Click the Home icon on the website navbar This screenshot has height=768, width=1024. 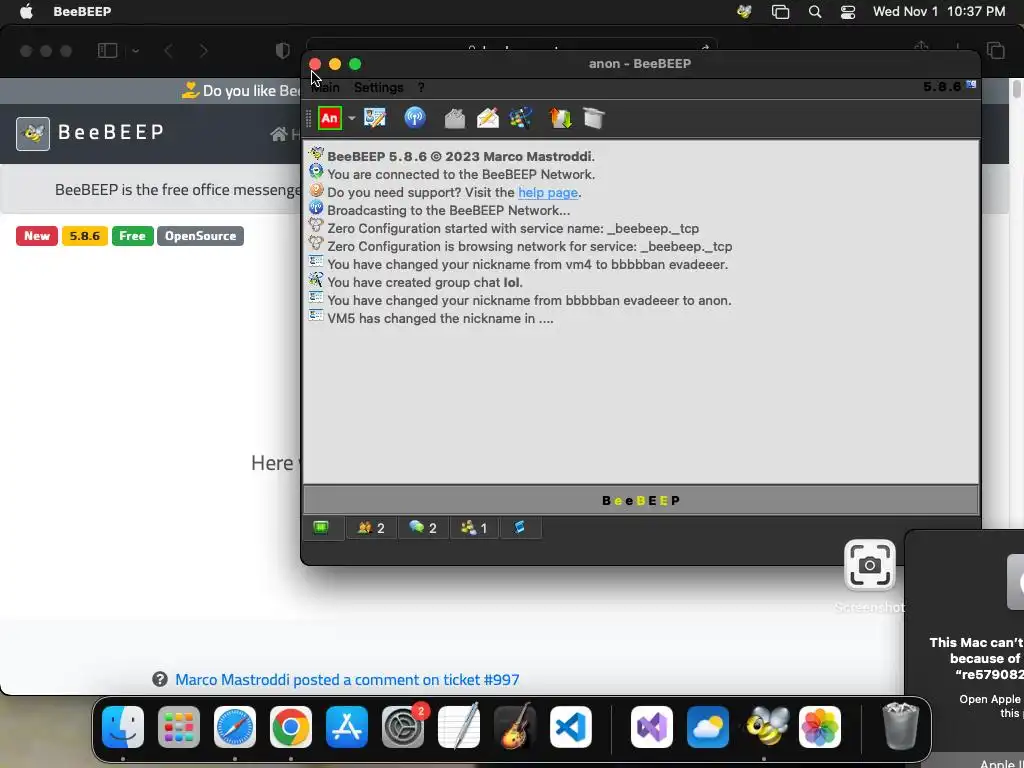[x=279, y=134]
